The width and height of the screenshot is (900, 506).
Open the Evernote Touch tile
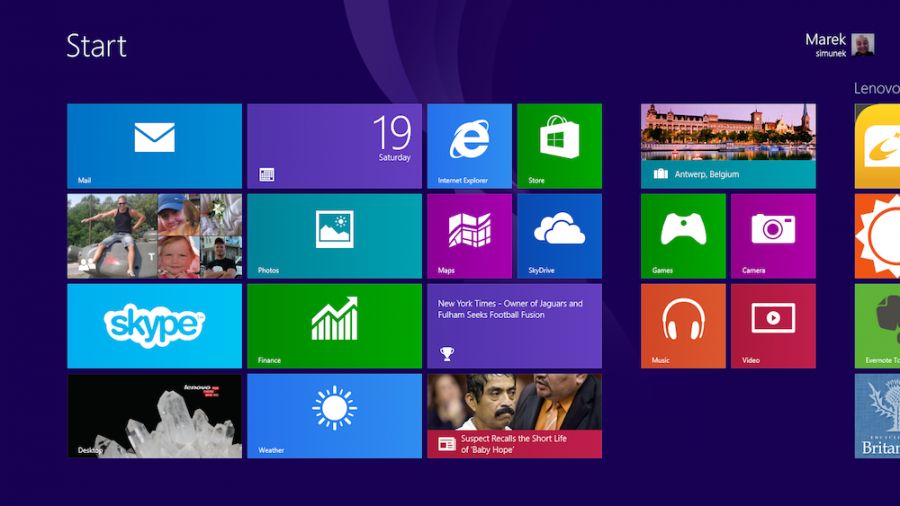[878, 326]
